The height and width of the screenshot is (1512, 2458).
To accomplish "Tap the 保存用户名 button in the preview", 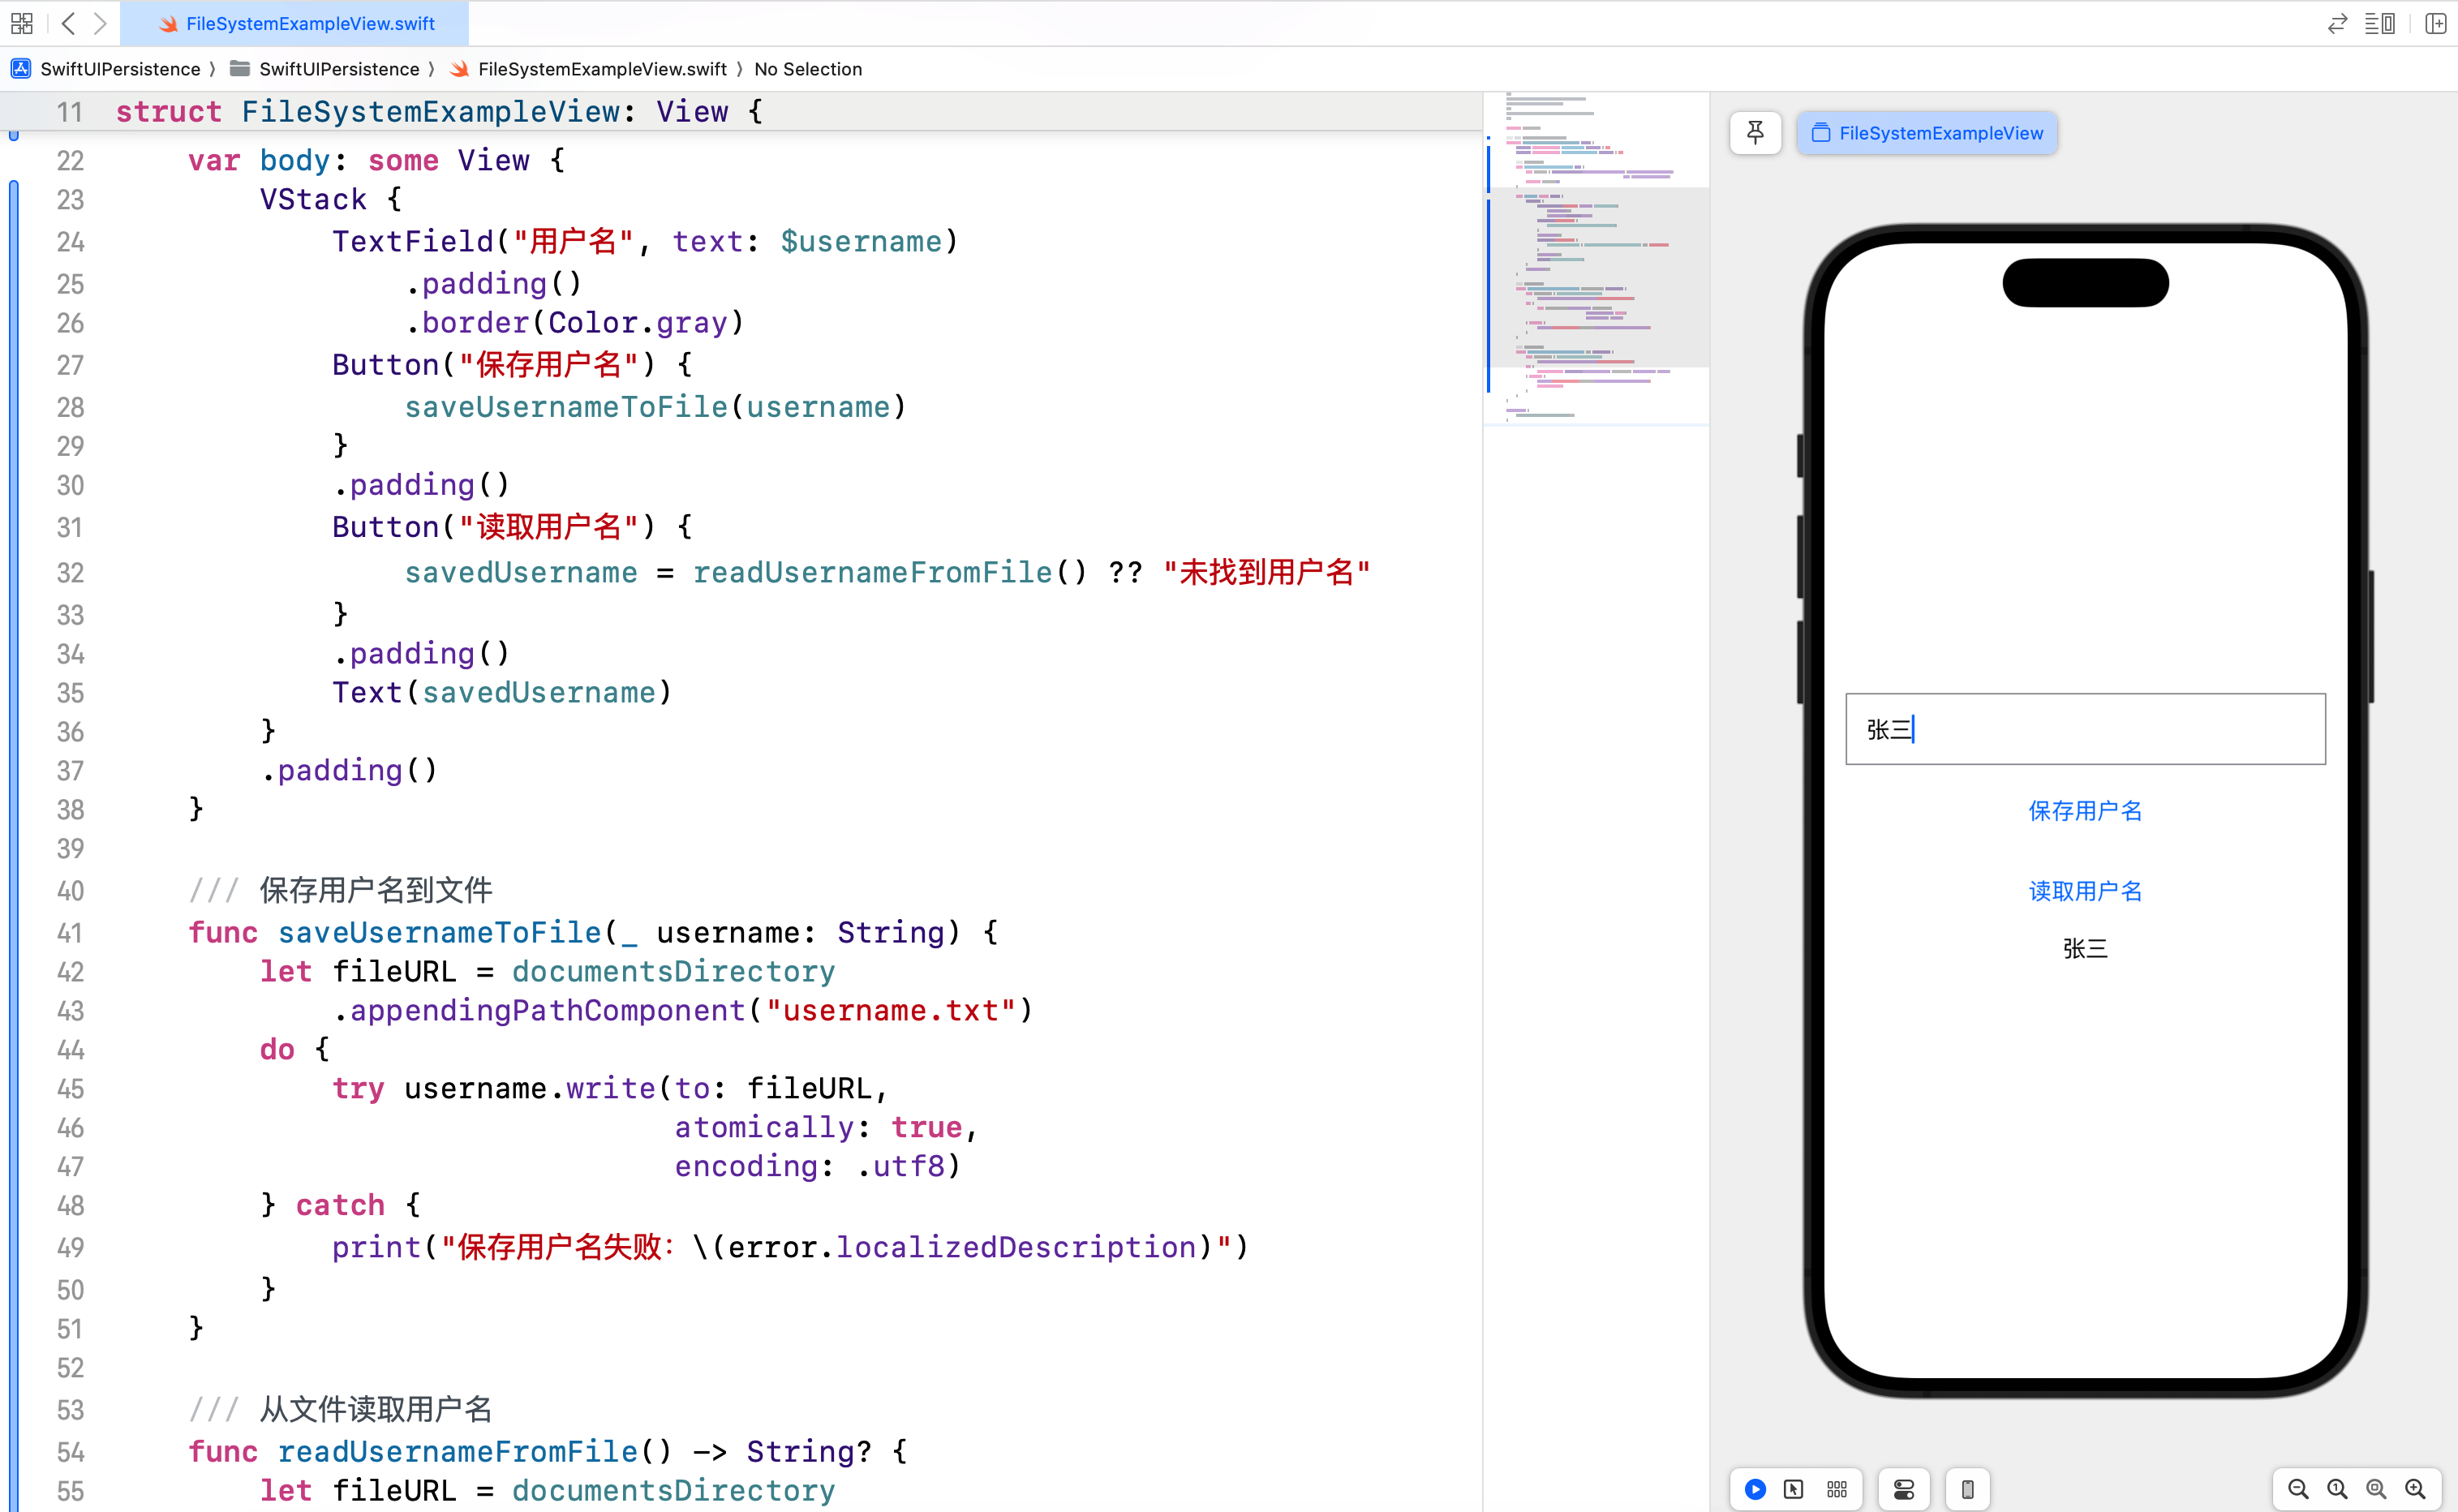I will pyautogui.click(x=2085, y=811).
